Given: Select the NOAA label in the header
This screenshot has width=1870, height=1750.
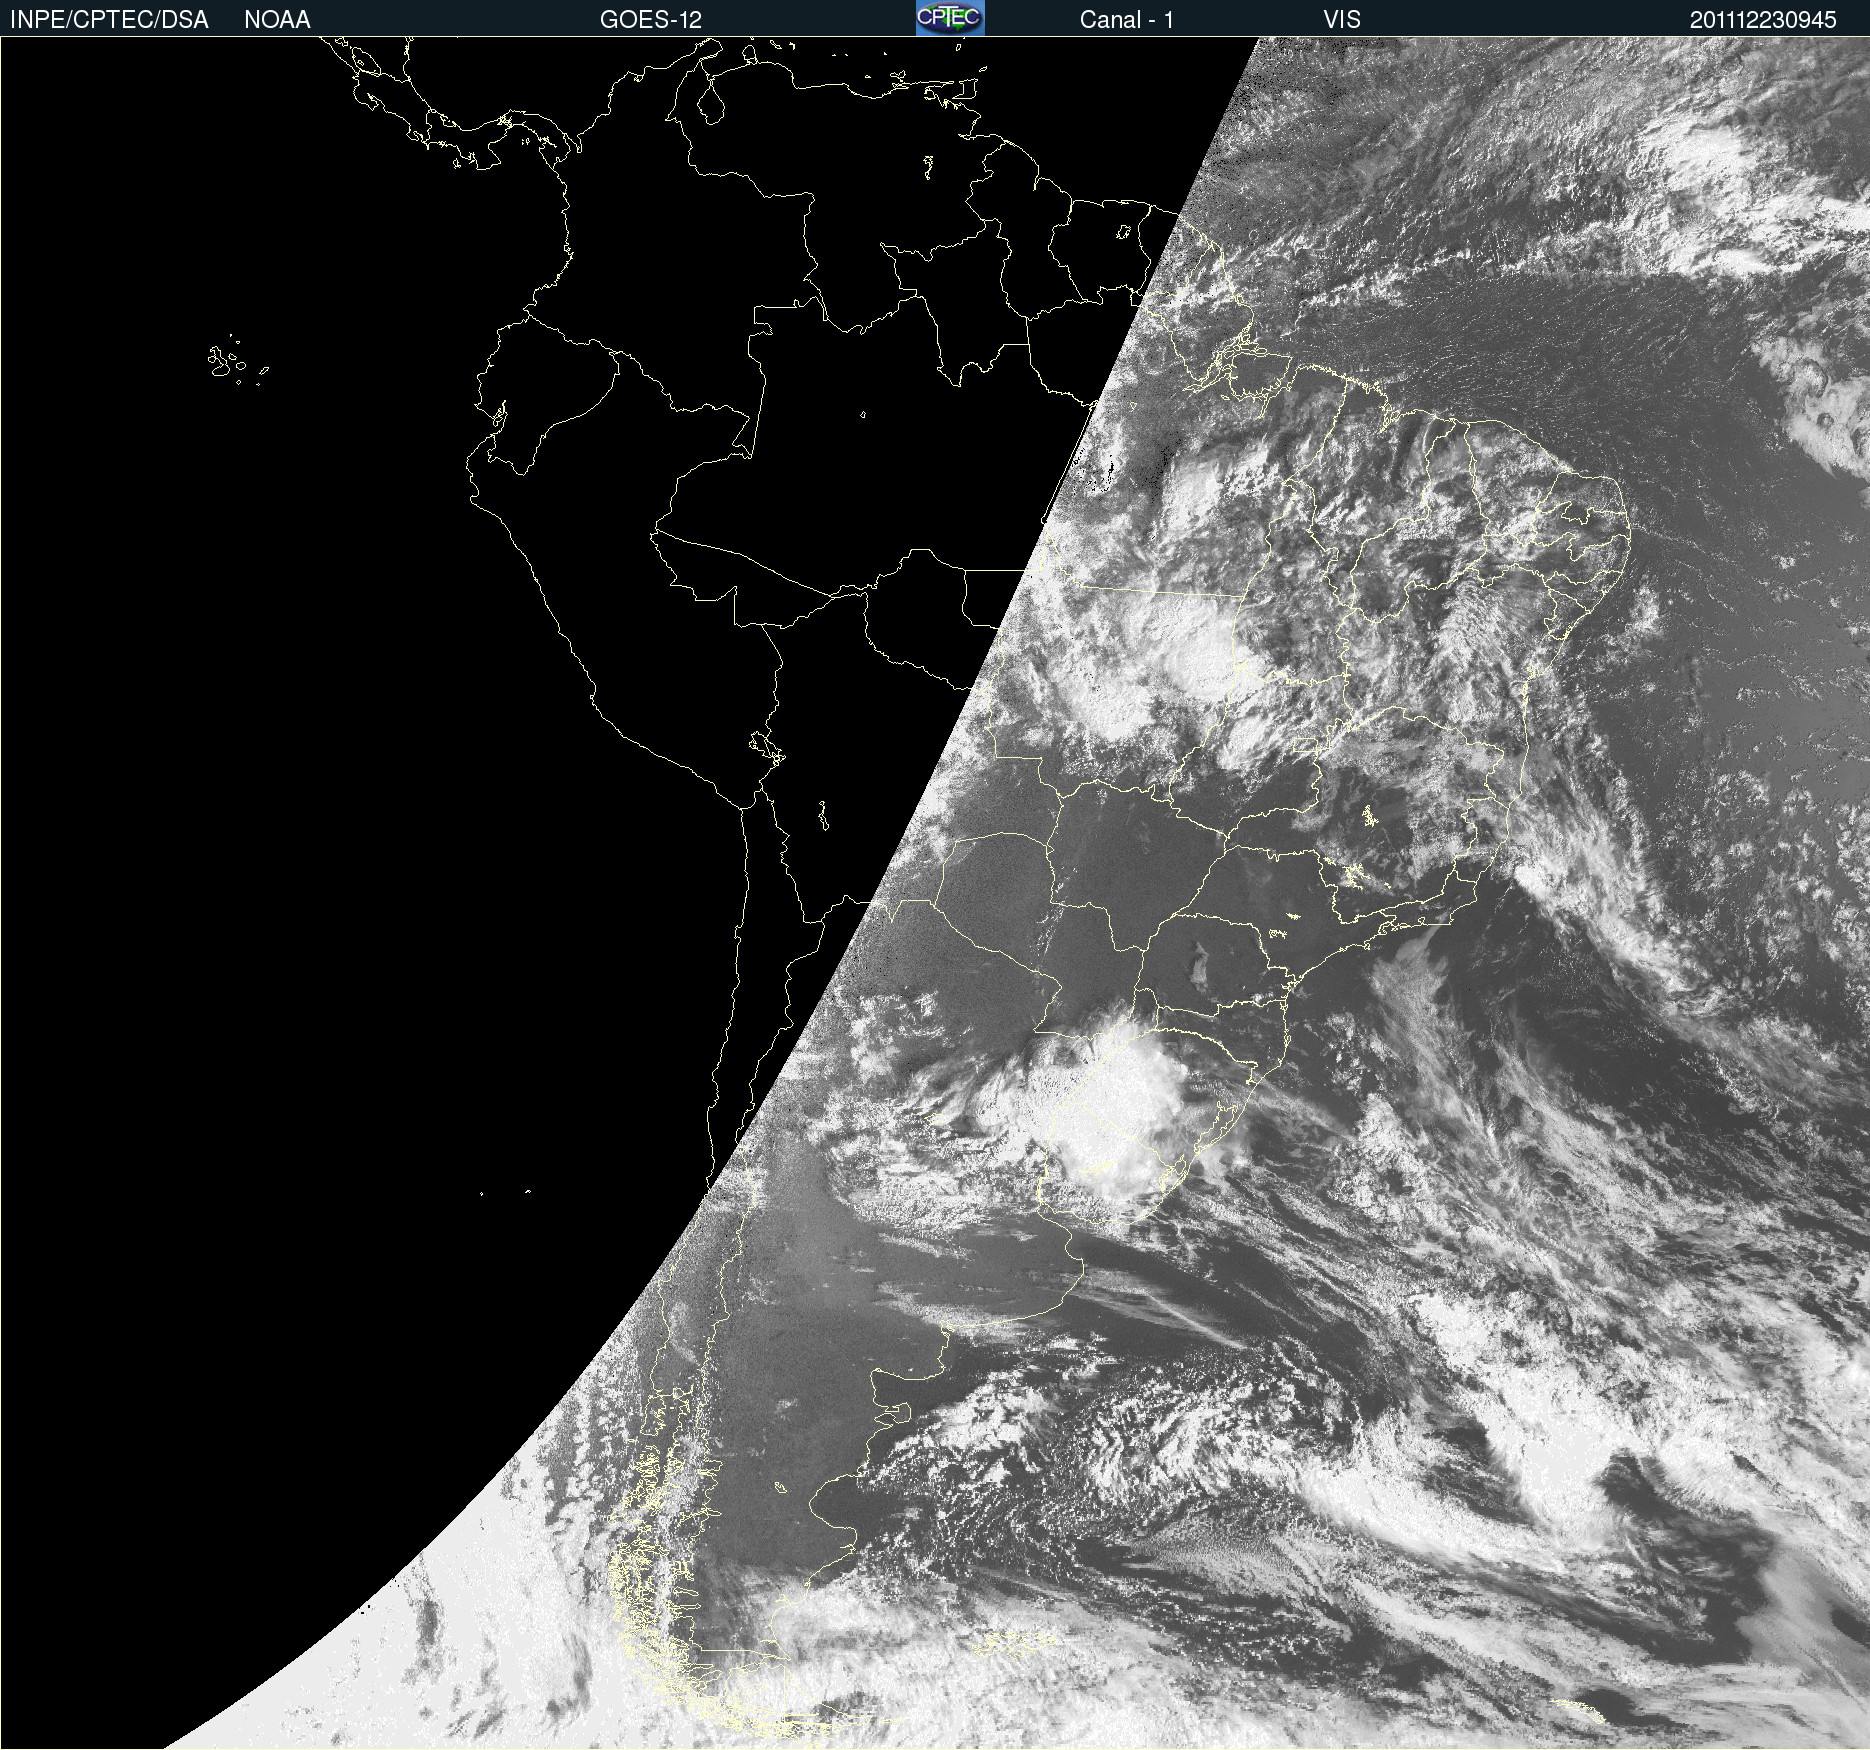Looking at the screenshot, I should coord(277,20).
